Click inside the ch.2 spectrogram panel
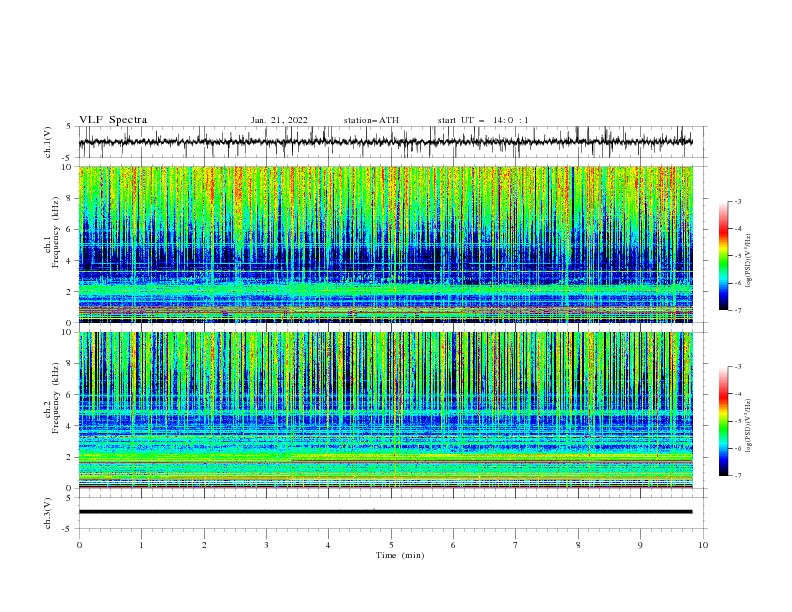 point(386,410)
